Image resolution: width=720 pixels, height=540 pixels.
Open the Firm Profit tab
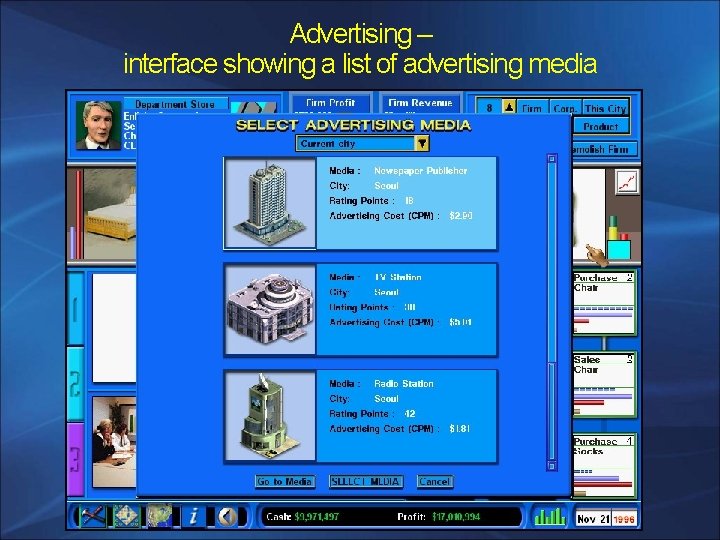tap(330, 103)
